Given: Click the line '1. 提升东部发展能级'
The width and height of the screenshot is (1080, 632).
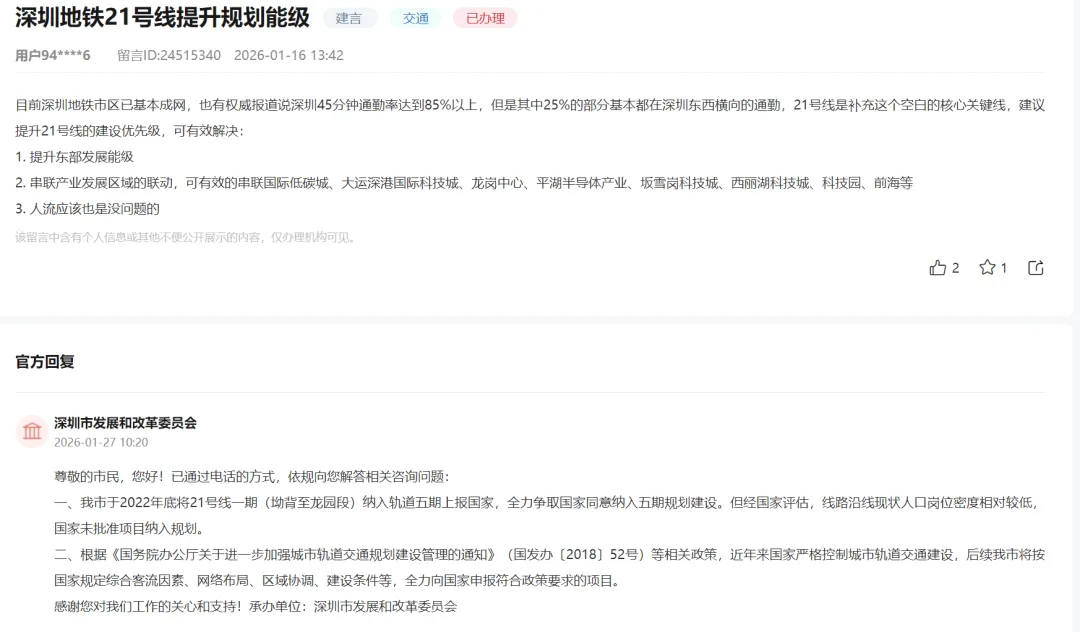Looking at the screenshot, I should pos(74,157).
